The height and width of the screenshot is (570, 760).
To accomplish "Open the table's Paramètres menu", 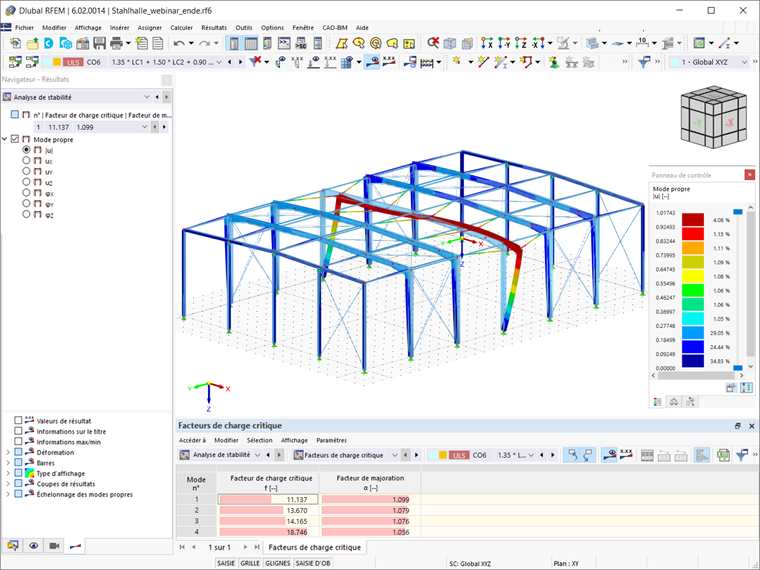I will click(x=332, y=440).
